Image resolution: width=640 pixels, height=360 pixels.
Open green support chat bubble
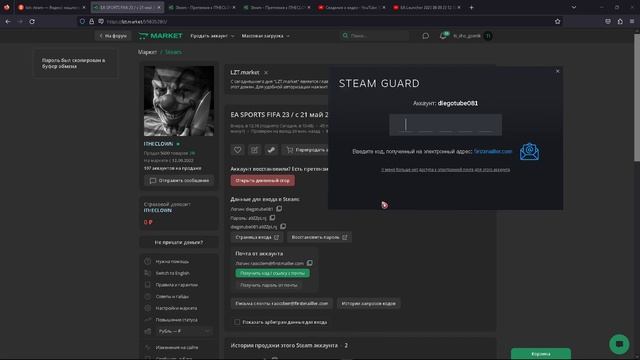(x=619, y=344)
